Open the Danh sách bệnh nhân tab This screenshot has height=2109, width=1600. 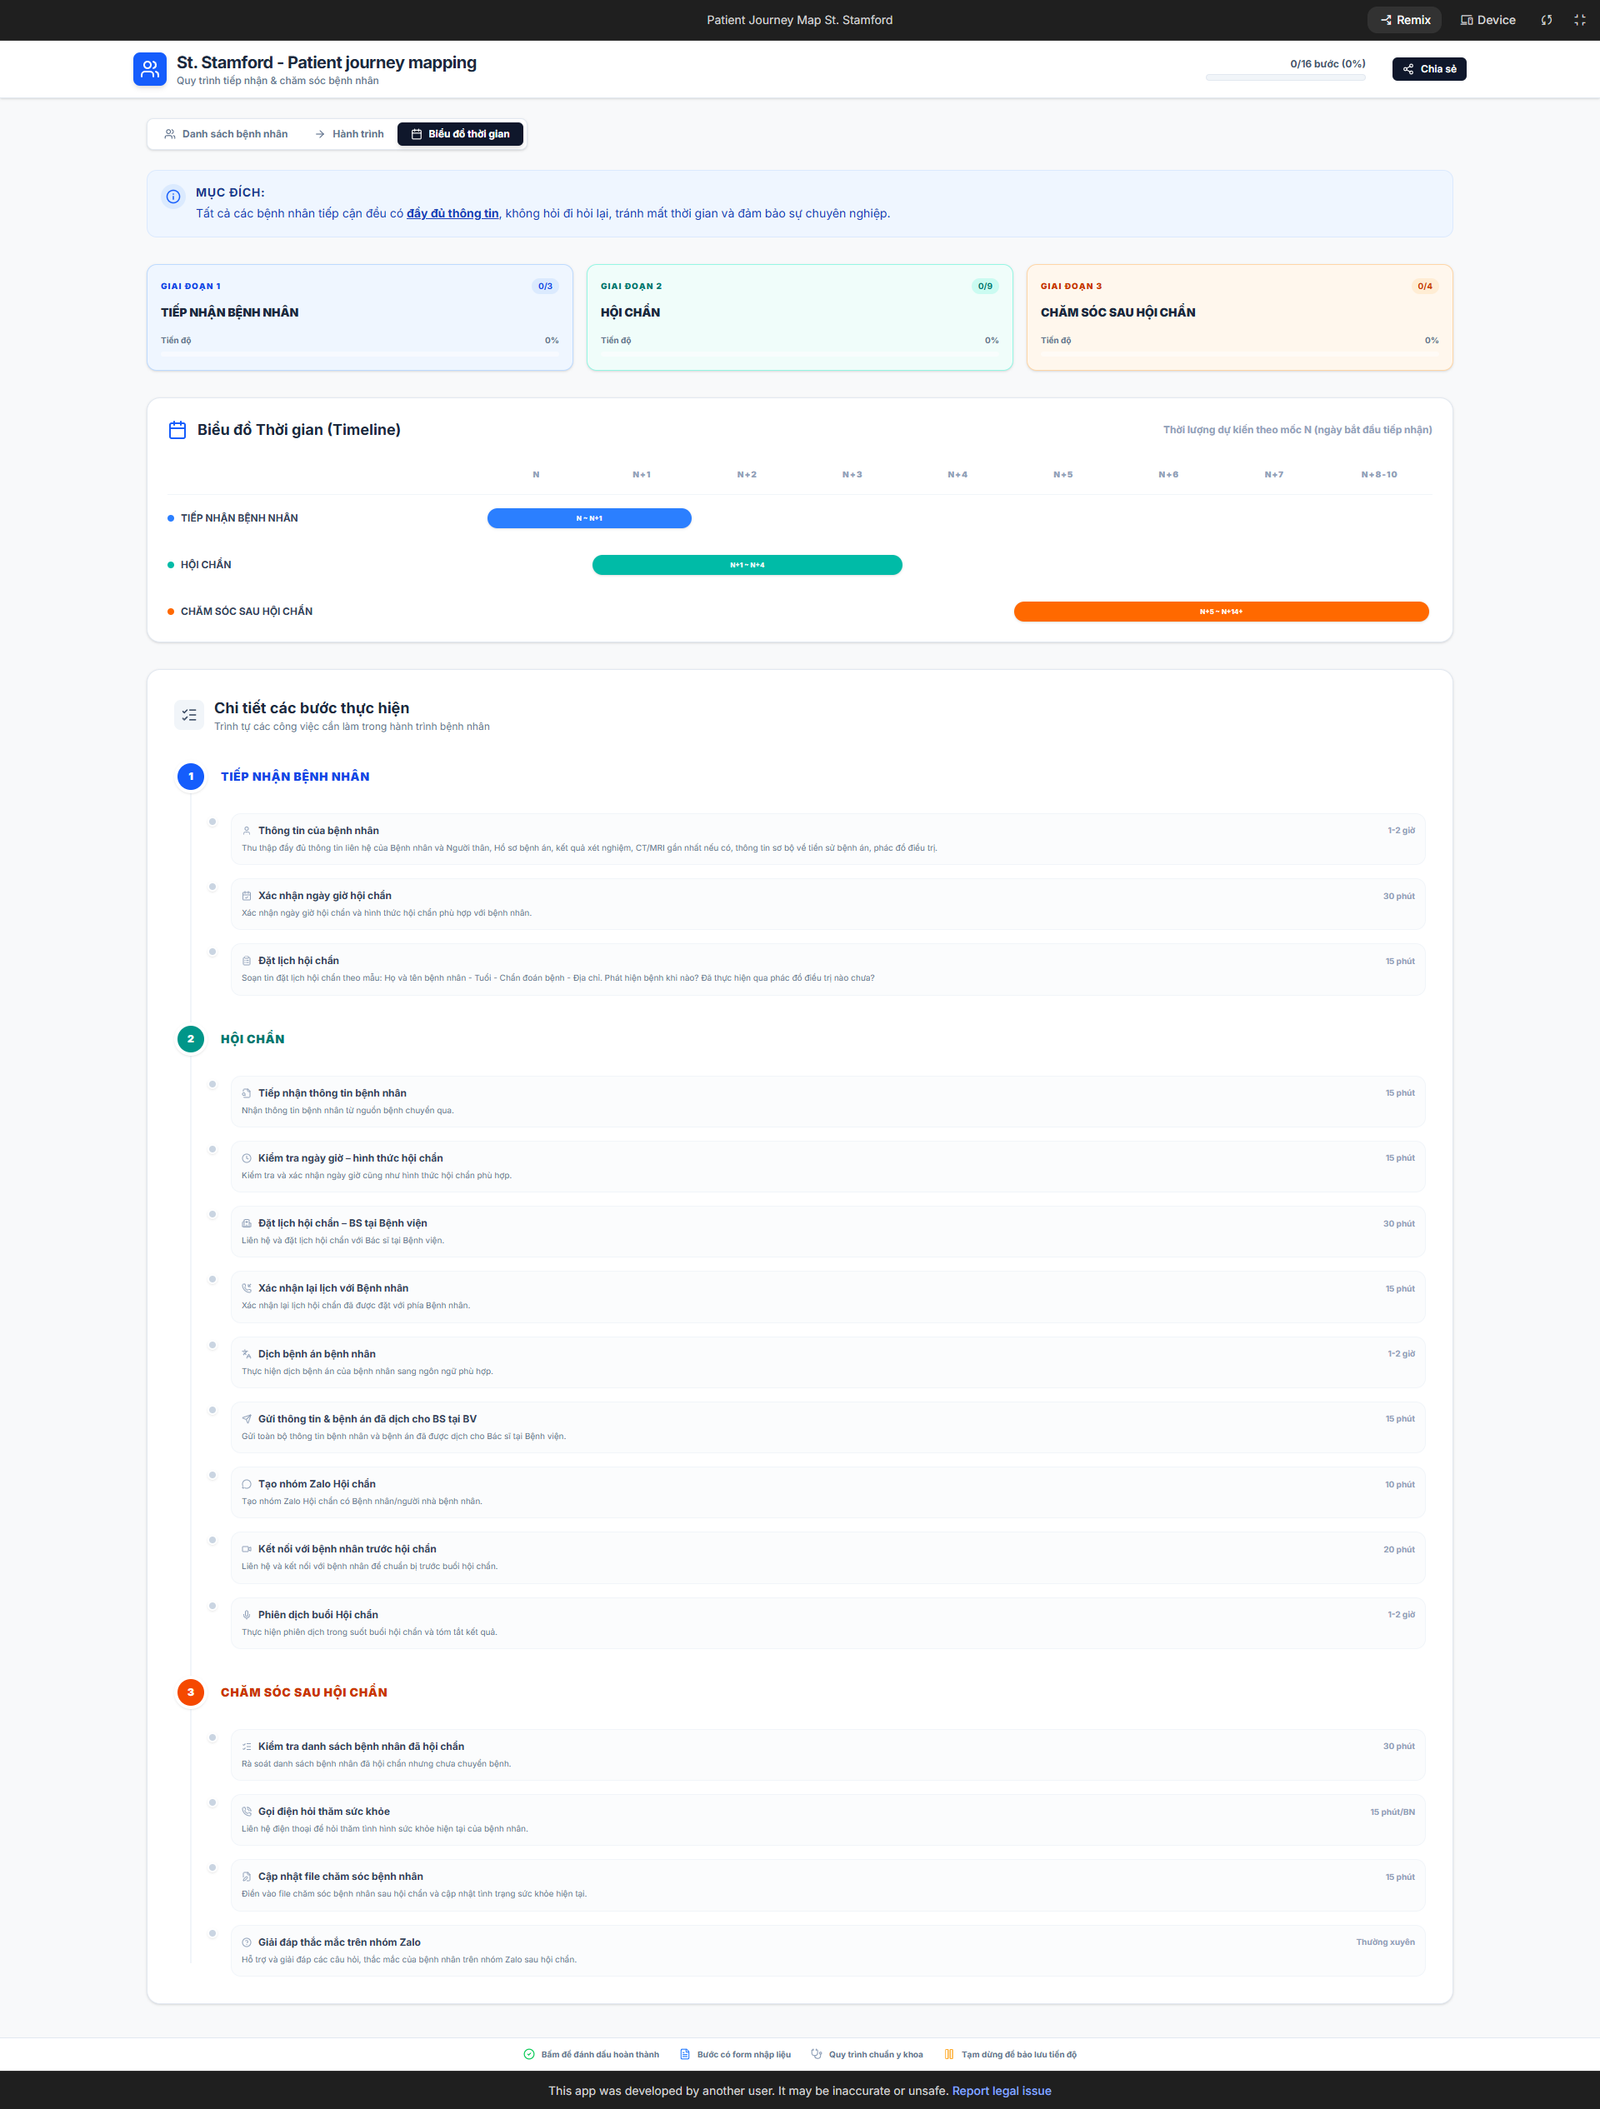[226, 134]
